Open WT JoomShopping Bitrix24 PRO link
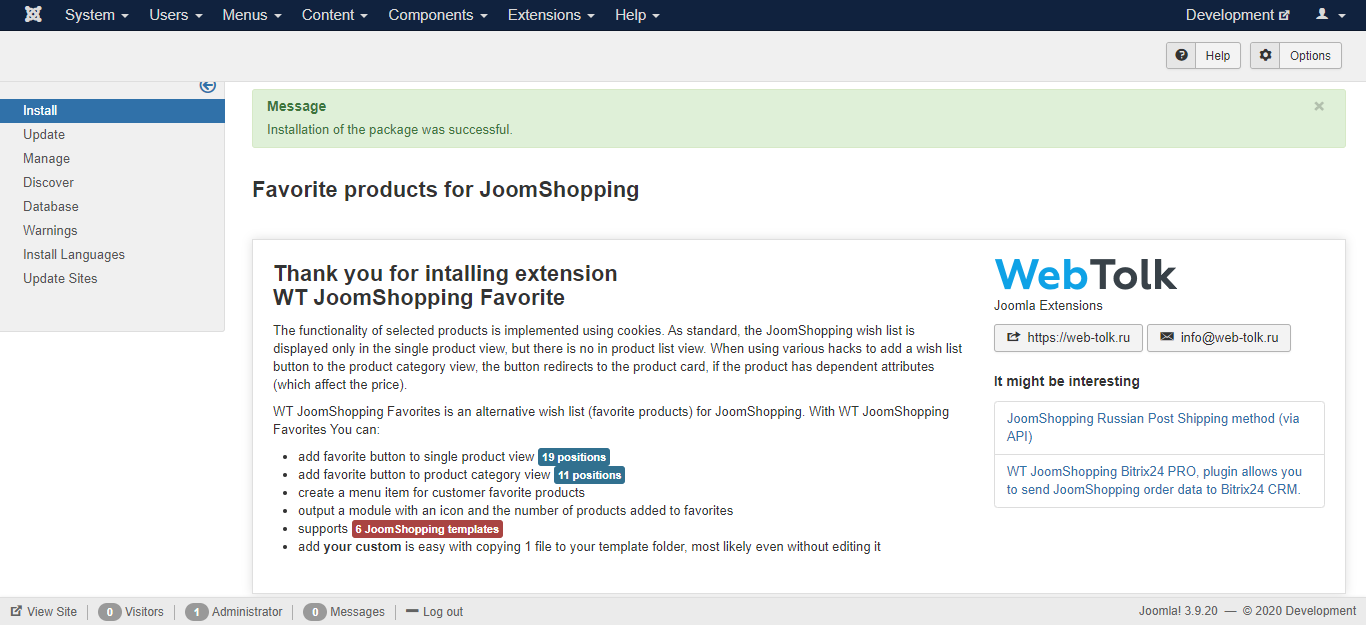Viewport: 1366px width, 625px height. coord(1154,480)
